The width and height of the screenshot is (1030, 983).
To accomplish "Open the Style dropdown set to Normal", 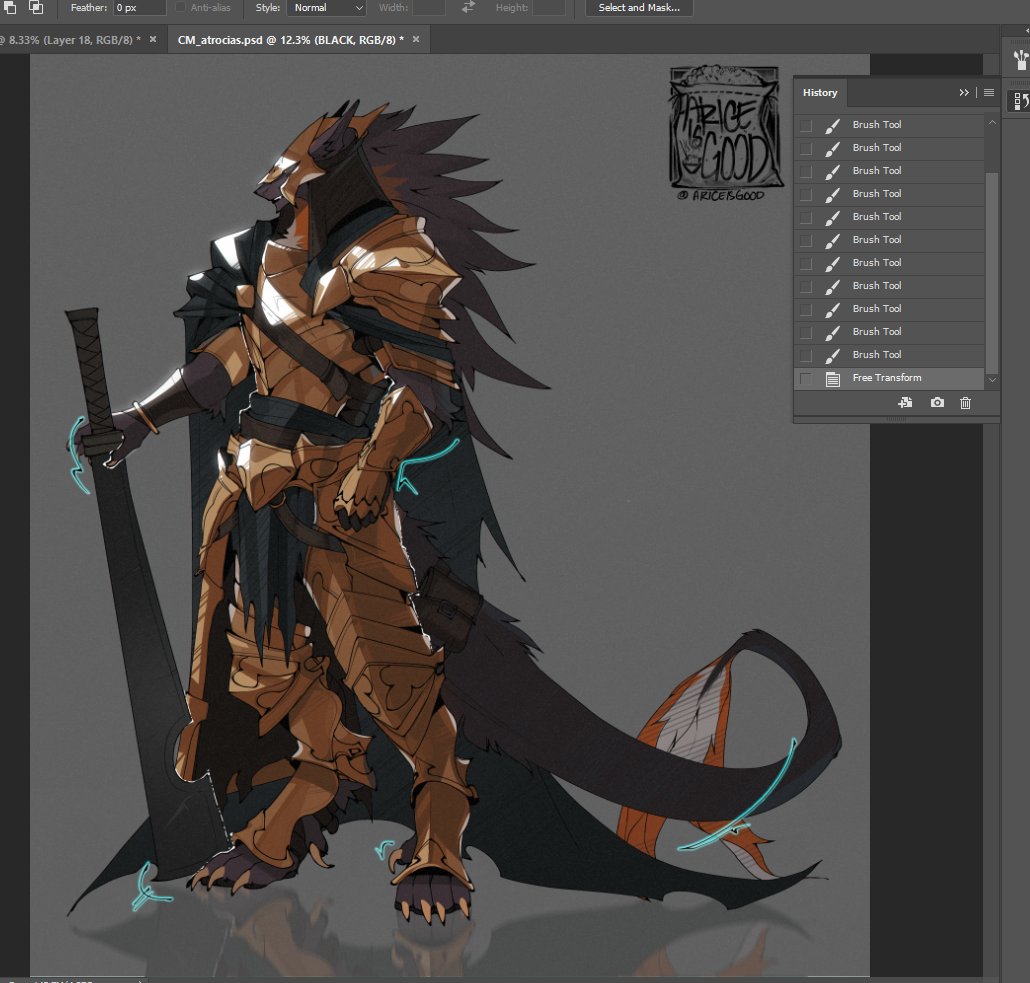I will click(x=326, y=8).
